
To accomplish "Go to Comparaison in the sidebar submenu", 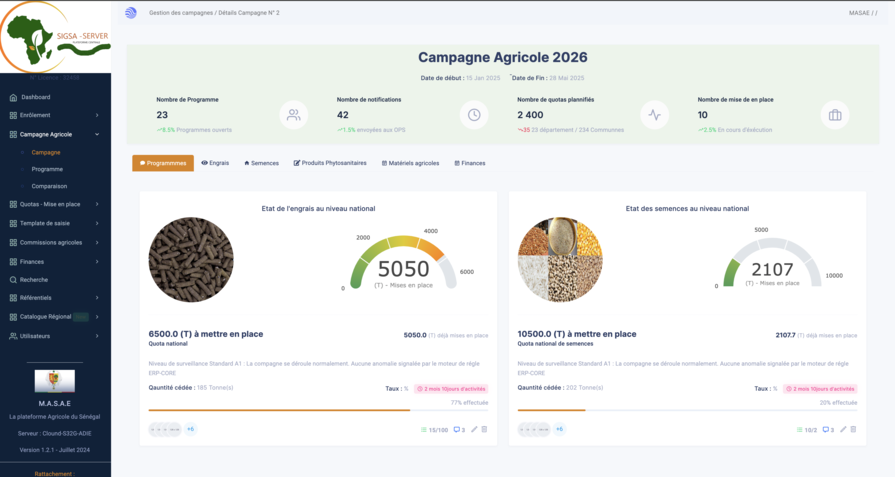I will tap(49, 186).
